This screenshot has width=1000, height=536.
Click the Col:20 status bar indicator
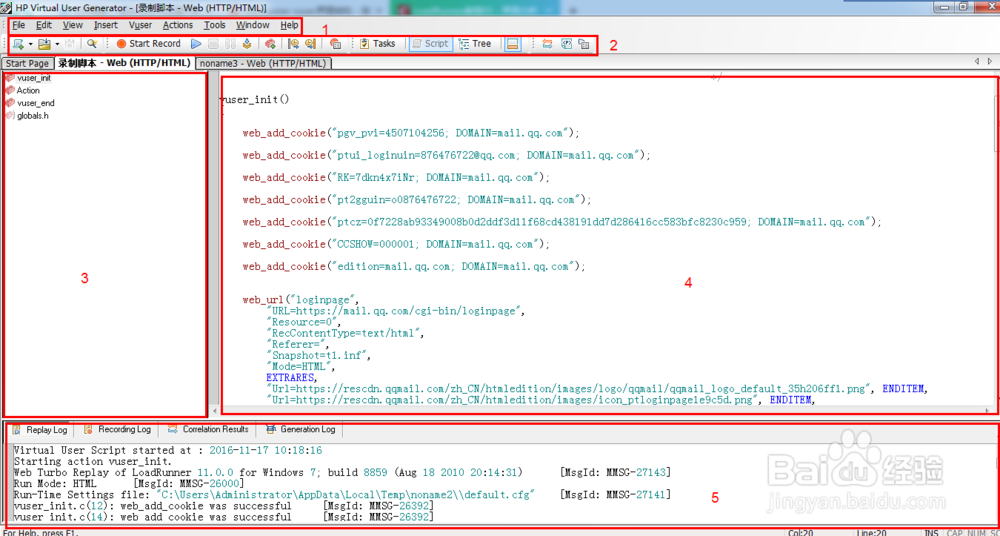point(802,532)
